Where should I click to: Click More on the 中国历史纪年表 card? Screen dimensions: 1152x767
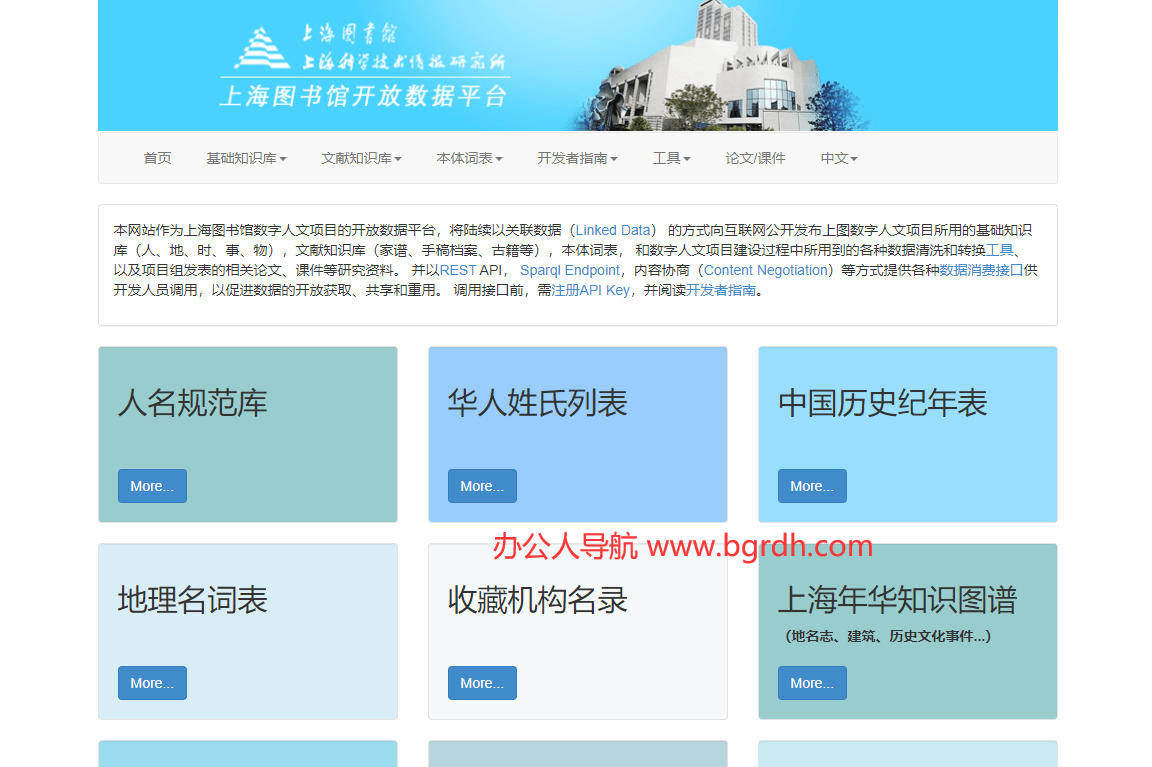point(812,485)
